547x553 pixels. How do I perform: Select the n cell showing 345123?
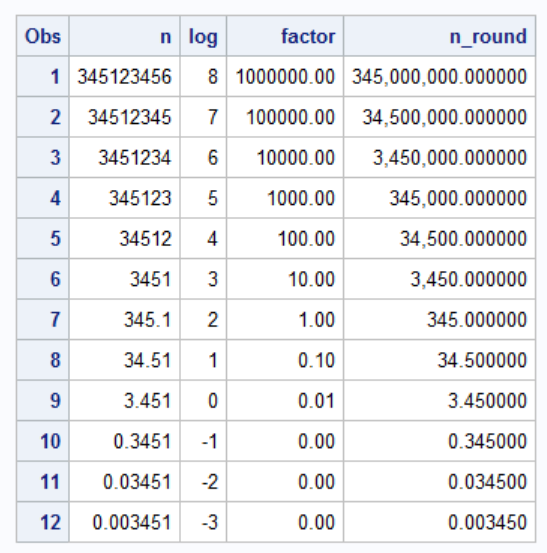click(x=124, y=198)
